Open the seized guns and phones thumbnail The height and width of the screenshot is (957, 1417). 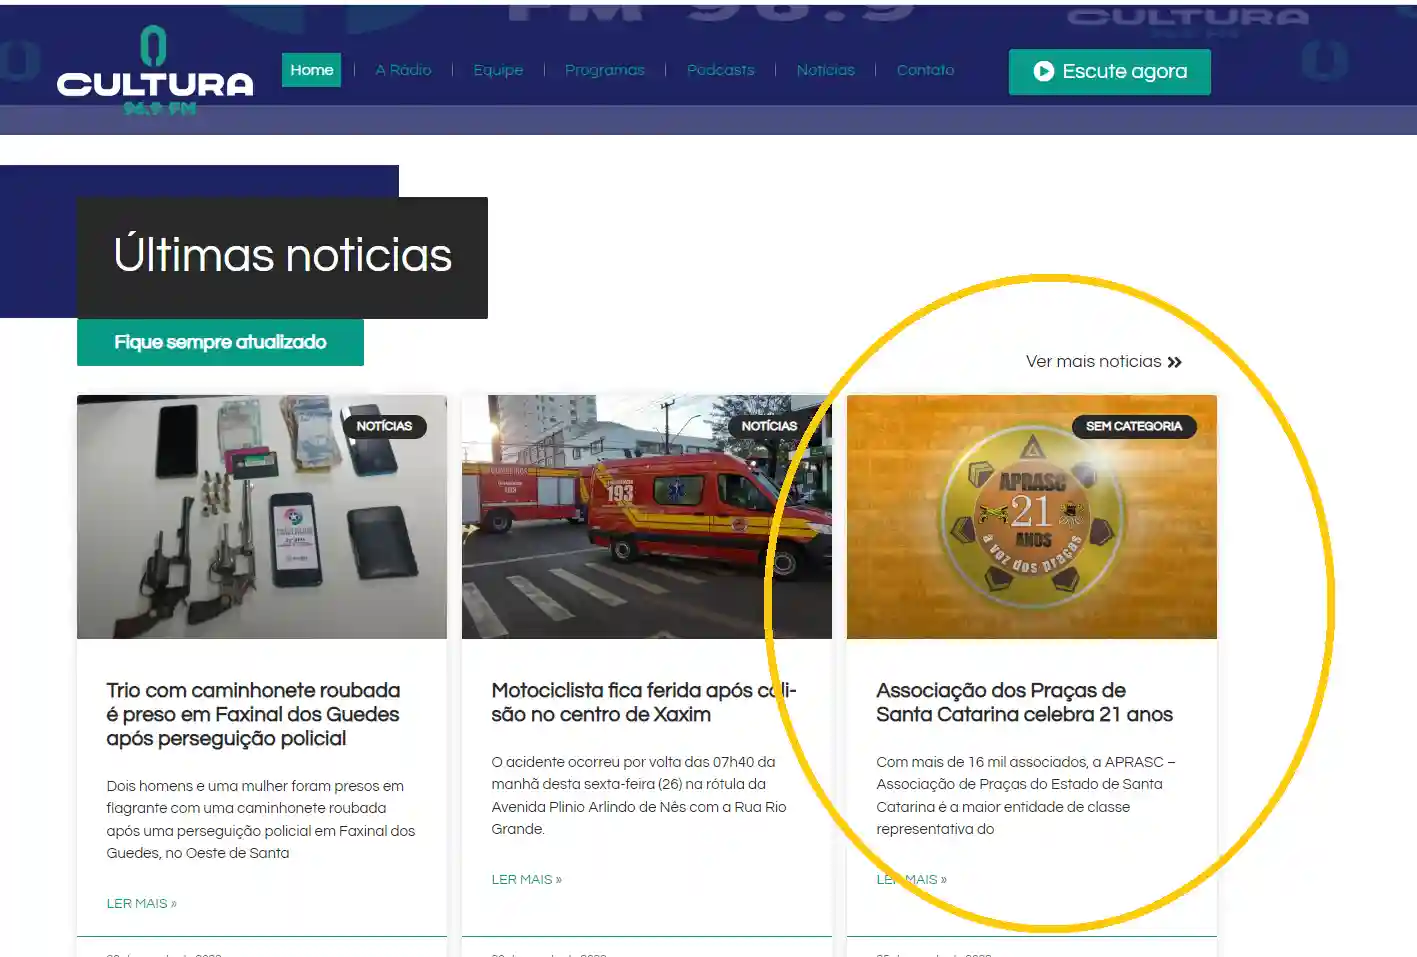(262, 517)
